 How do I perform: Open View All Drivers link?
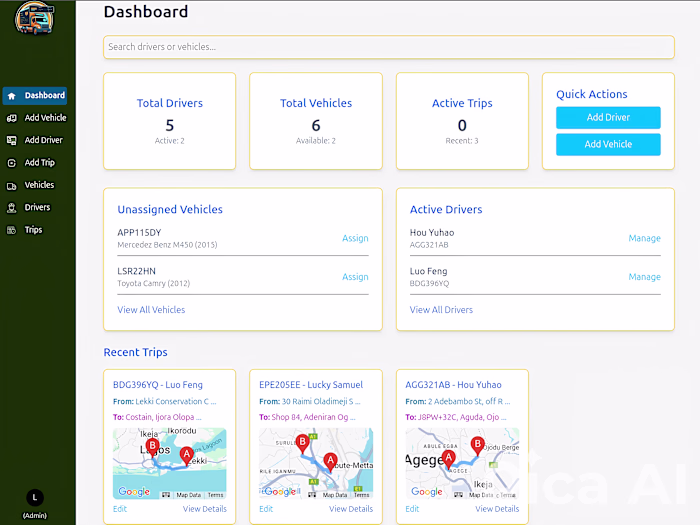point(441,310)
